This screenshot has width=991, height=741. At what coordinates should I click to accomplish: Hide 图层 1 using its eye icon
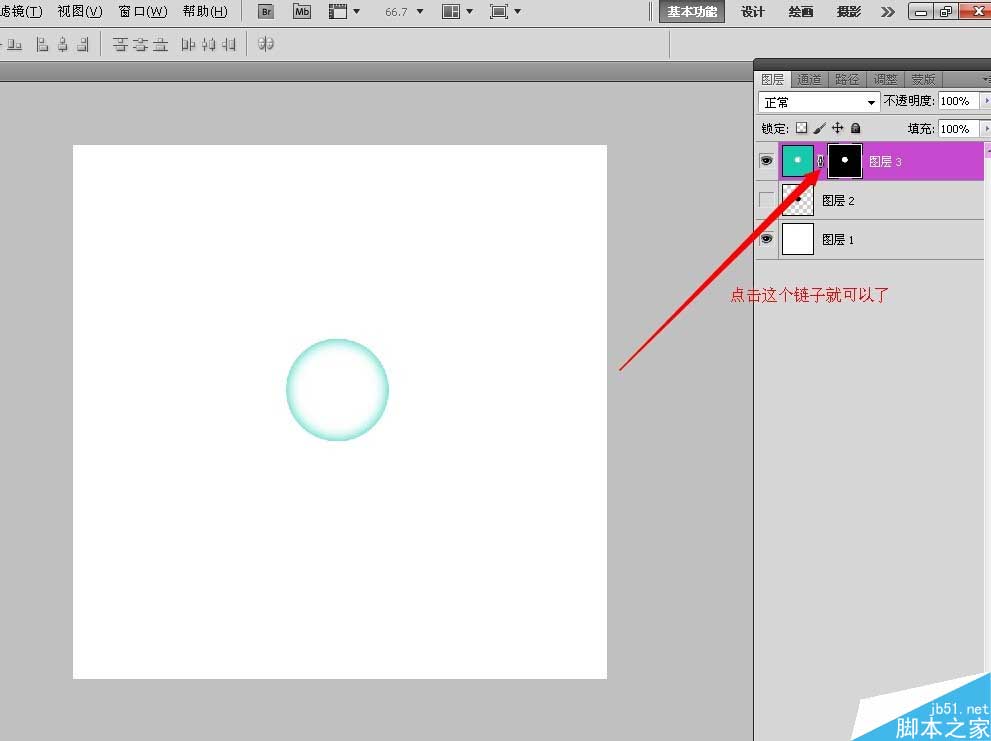tap(766, 239)
